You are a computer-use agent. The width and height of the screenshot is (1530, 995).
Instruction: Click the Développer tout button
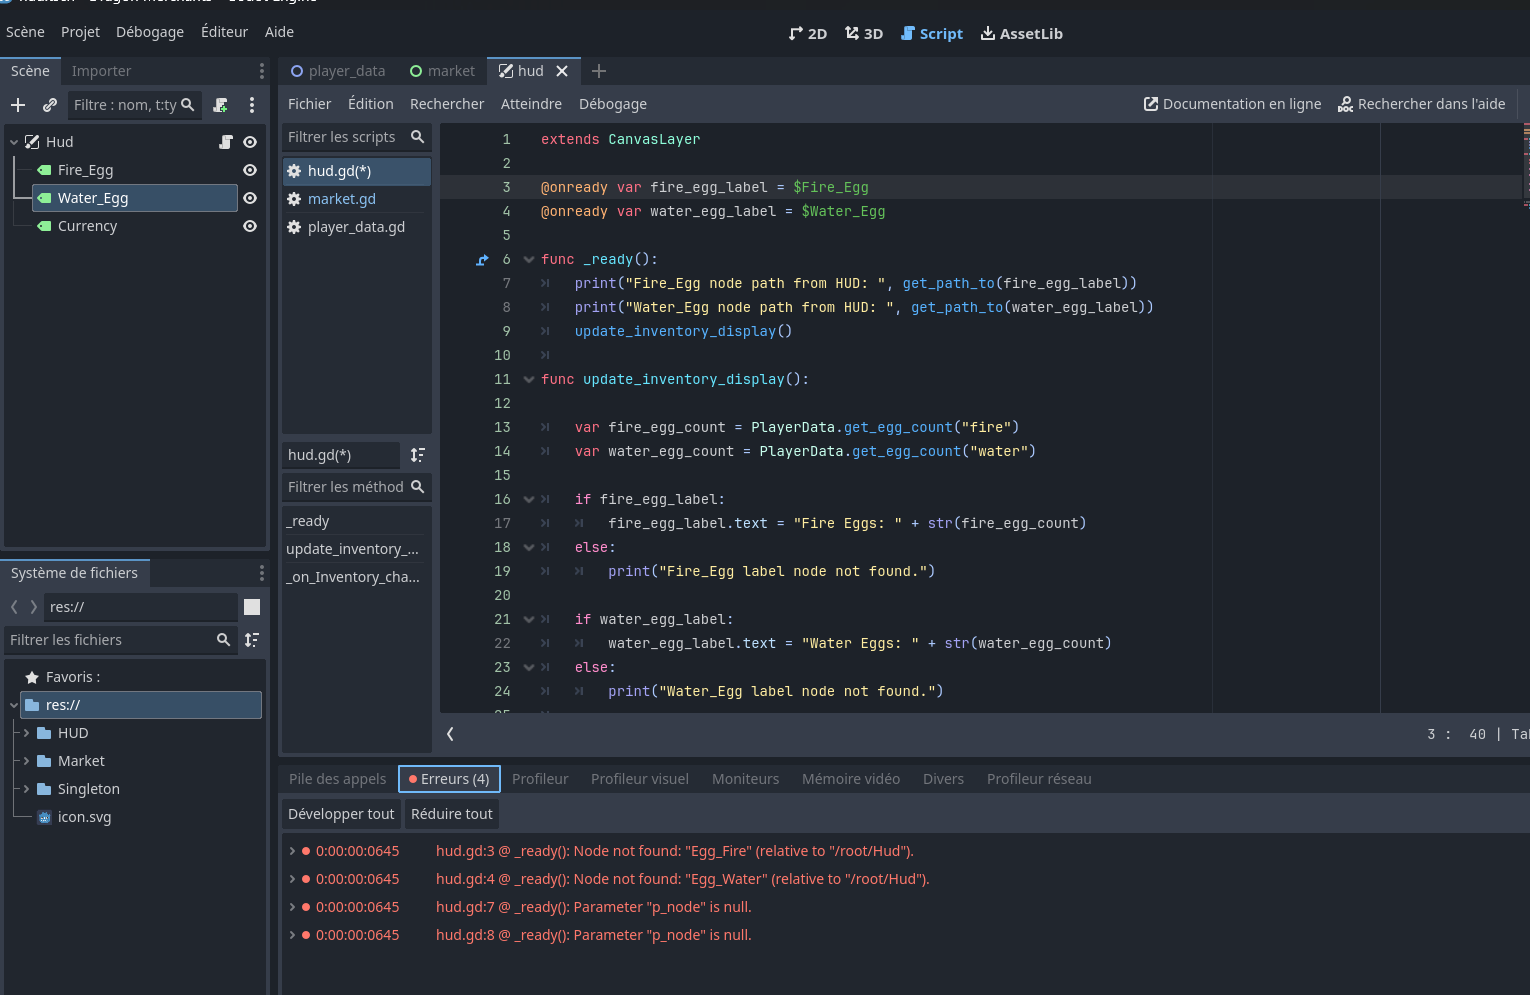(x=340, y=813)
